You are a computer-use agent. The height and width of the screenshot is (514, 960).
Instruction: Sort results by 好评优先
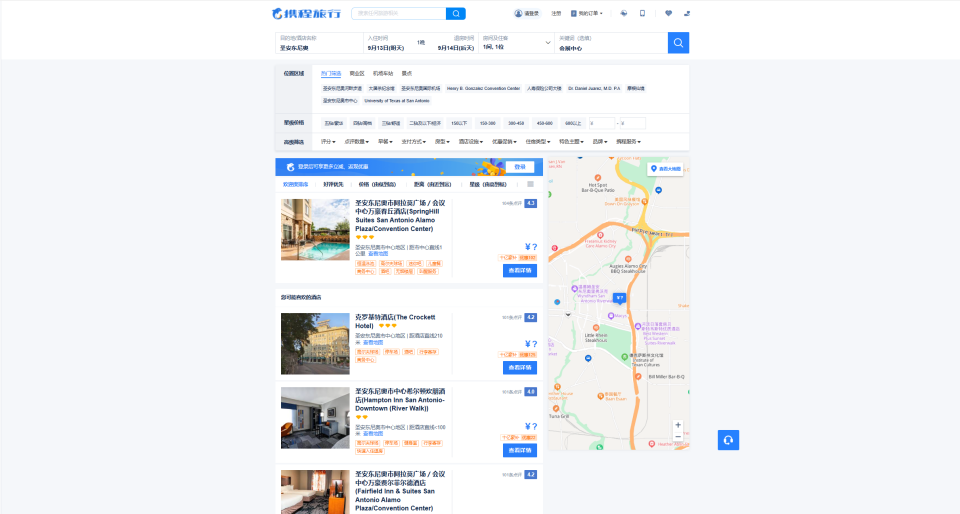333,184
